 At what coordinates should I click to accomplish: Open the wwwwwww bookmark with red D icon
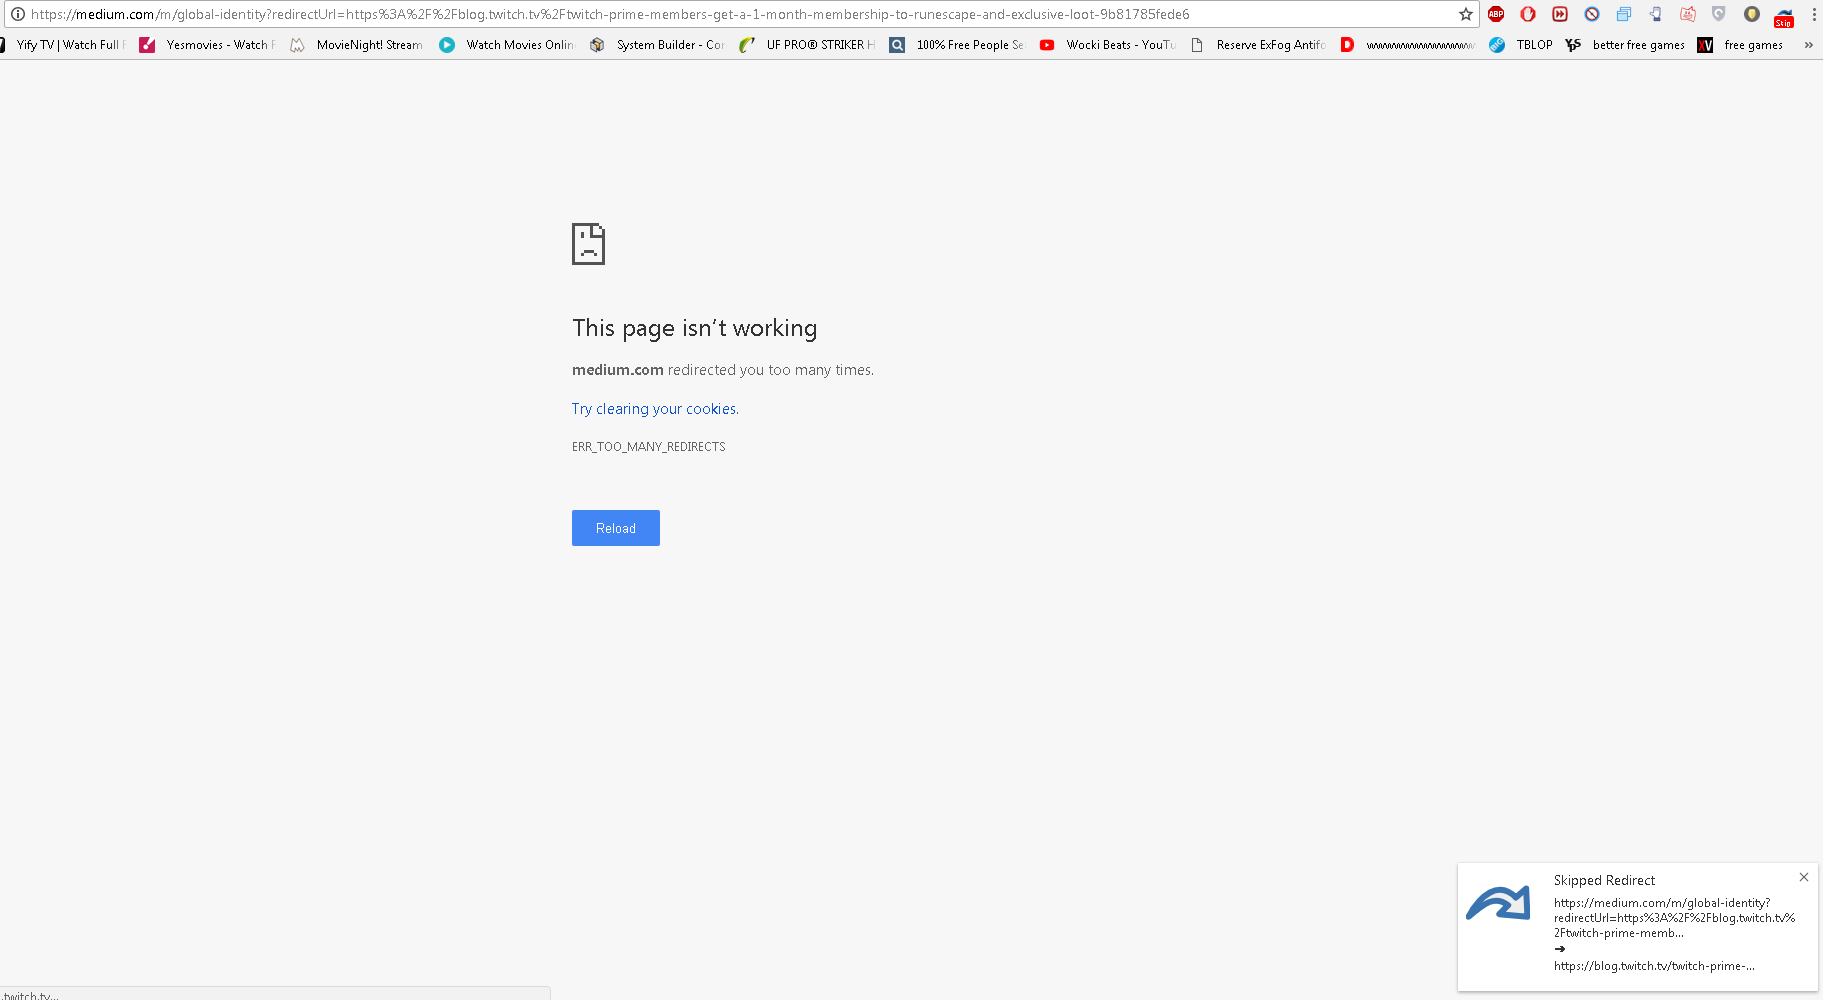1407,45
